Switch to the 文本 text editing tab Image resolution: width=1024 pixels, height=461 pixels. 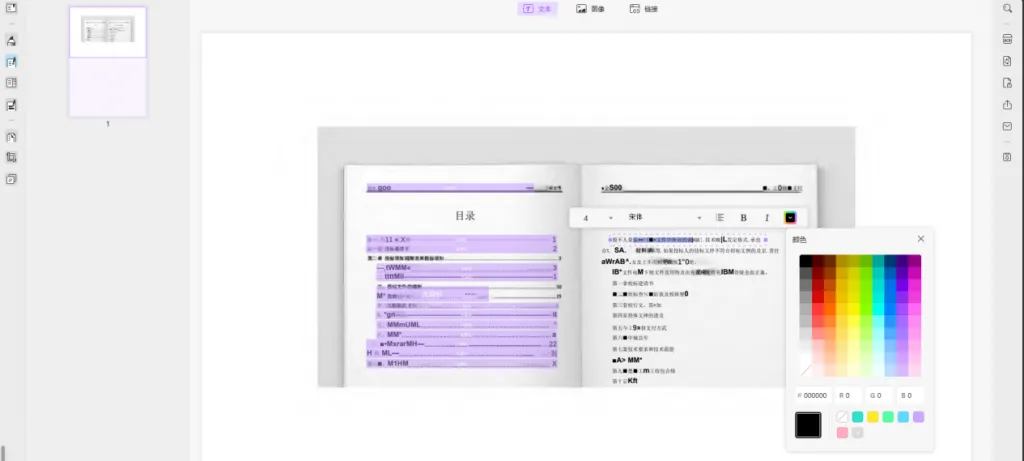pyautogui.click(x=537, y=9)
